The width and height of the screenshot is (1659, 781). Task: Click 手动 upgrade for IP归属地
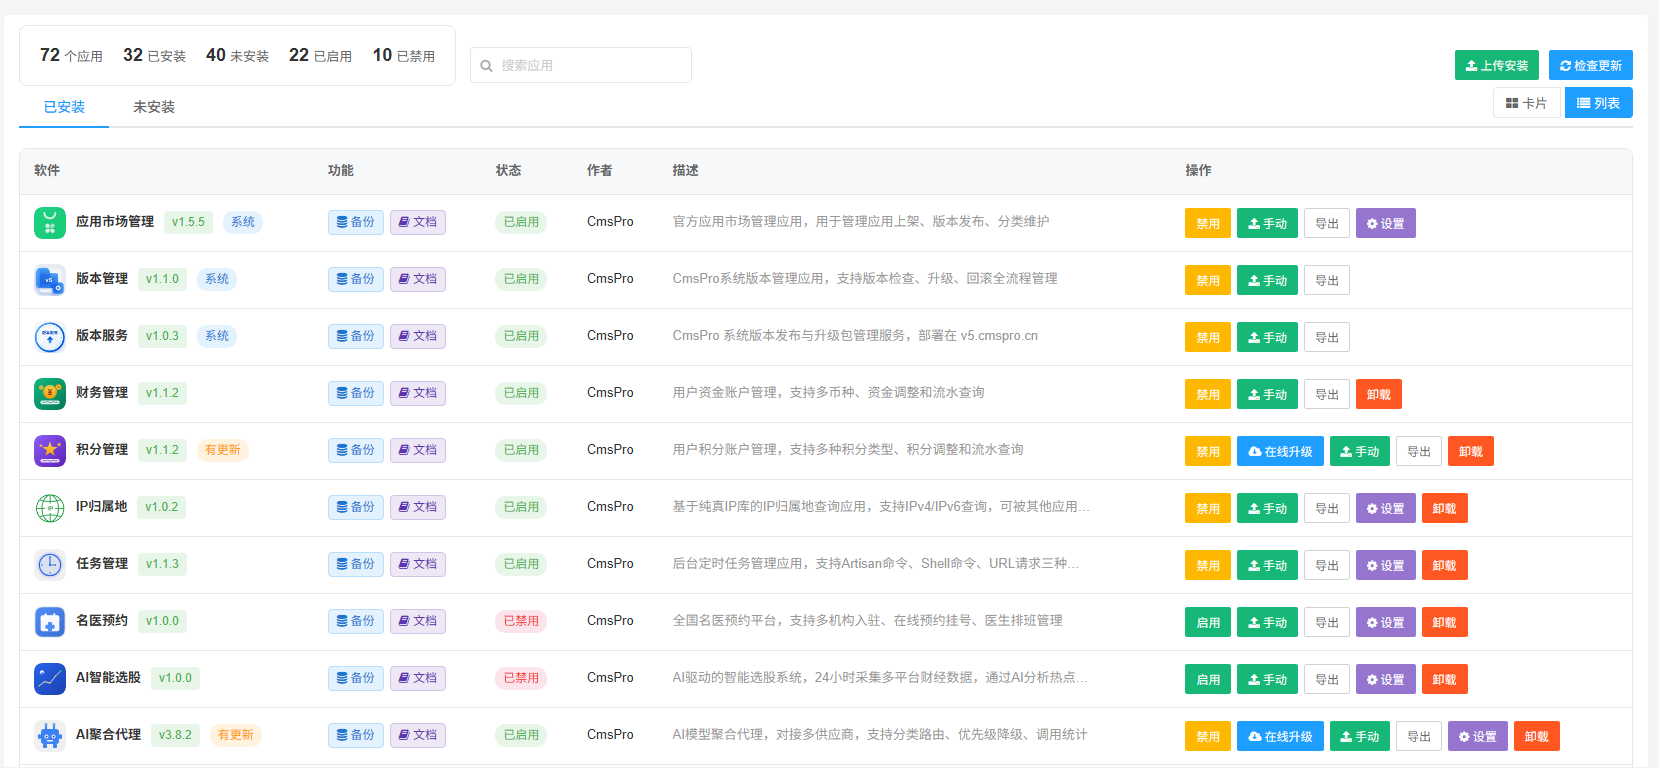pos(1267,508)
